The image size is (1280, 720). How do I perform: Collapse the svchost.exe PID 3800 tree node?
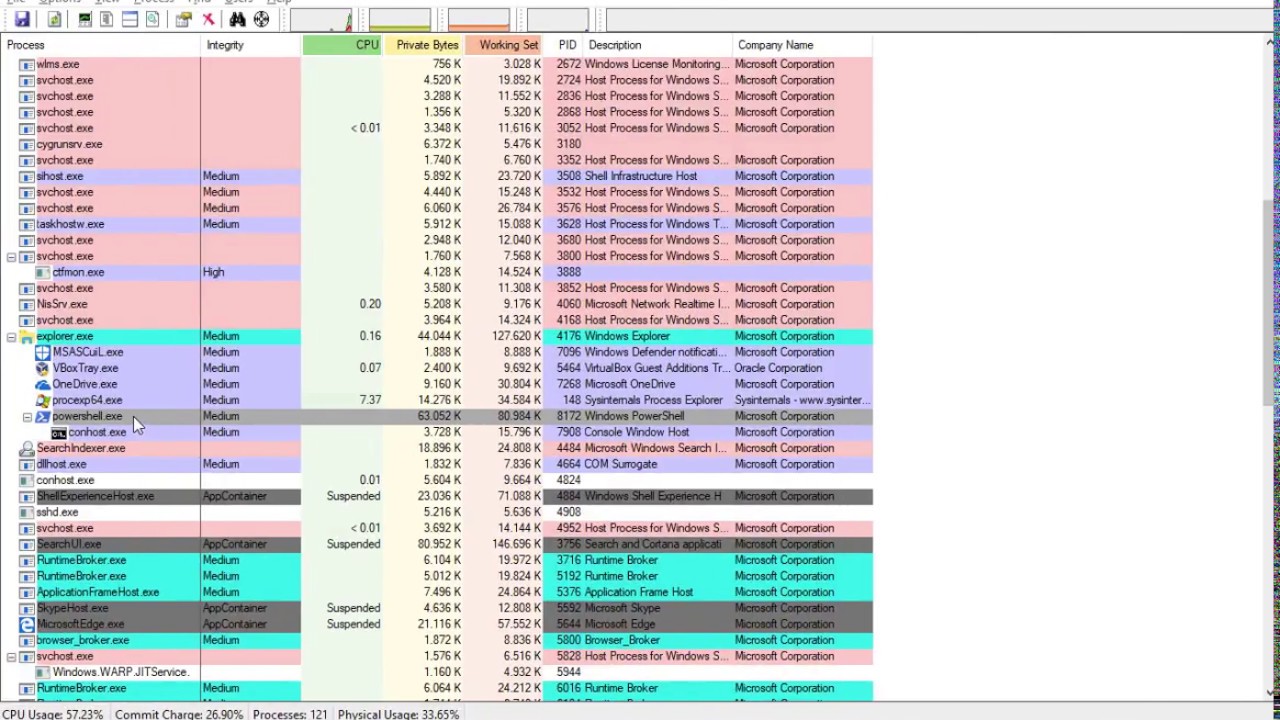pos(11,257)
